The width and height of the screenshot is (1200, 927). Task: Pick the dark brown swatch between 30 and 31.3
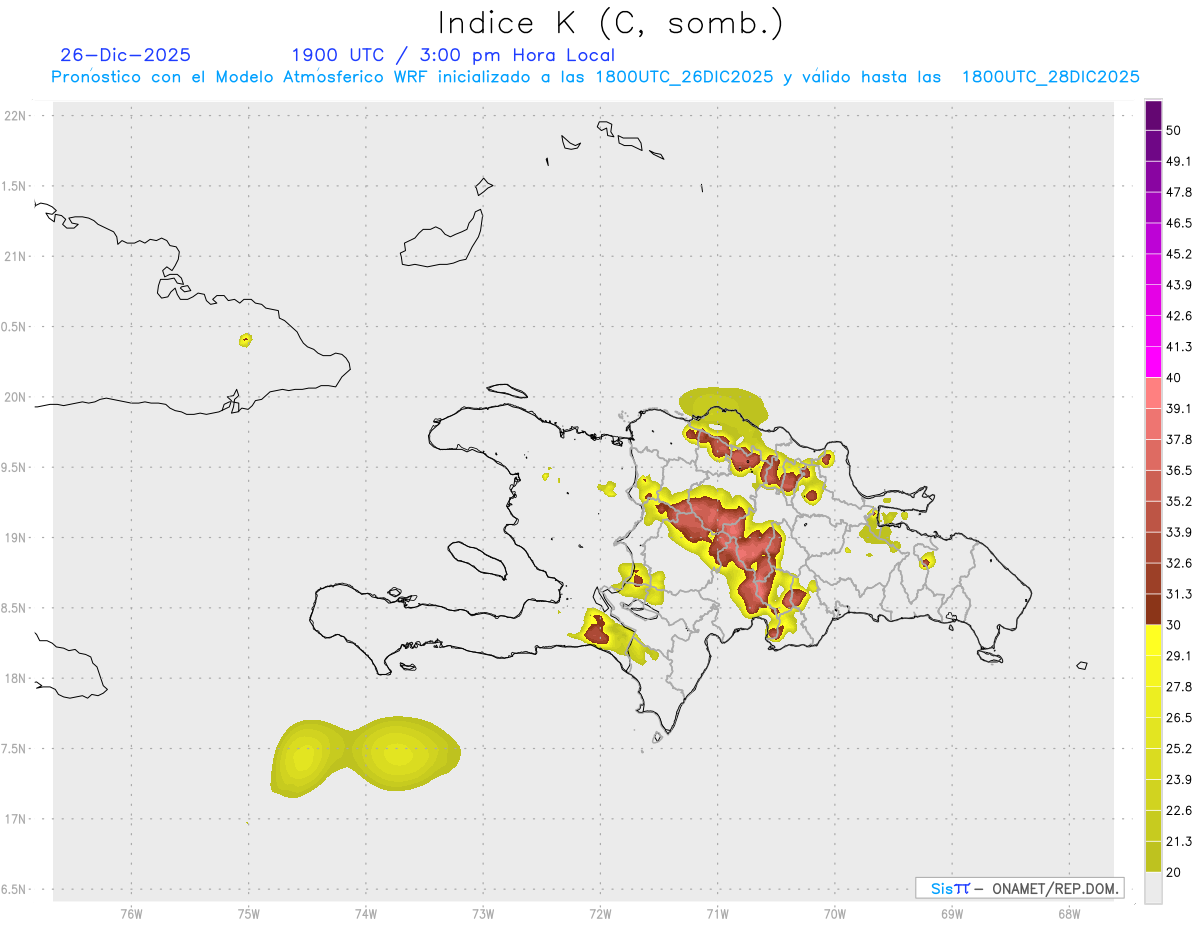pyautogui.click(x=1154, y=609)
